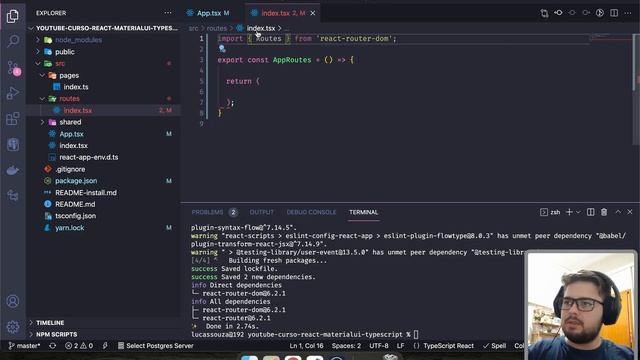
Task: Open the Extensions view
Action: click(13, 119)
